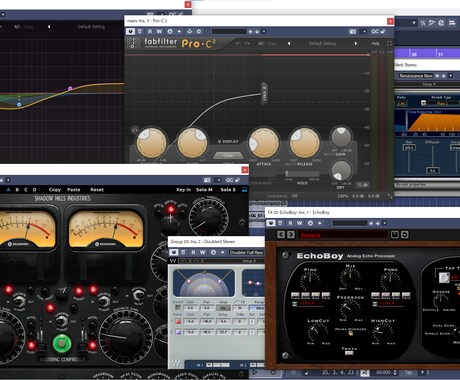Click the previous preset arrow in EchoBoy
This screenshot has width=460, height=380.
281,235
